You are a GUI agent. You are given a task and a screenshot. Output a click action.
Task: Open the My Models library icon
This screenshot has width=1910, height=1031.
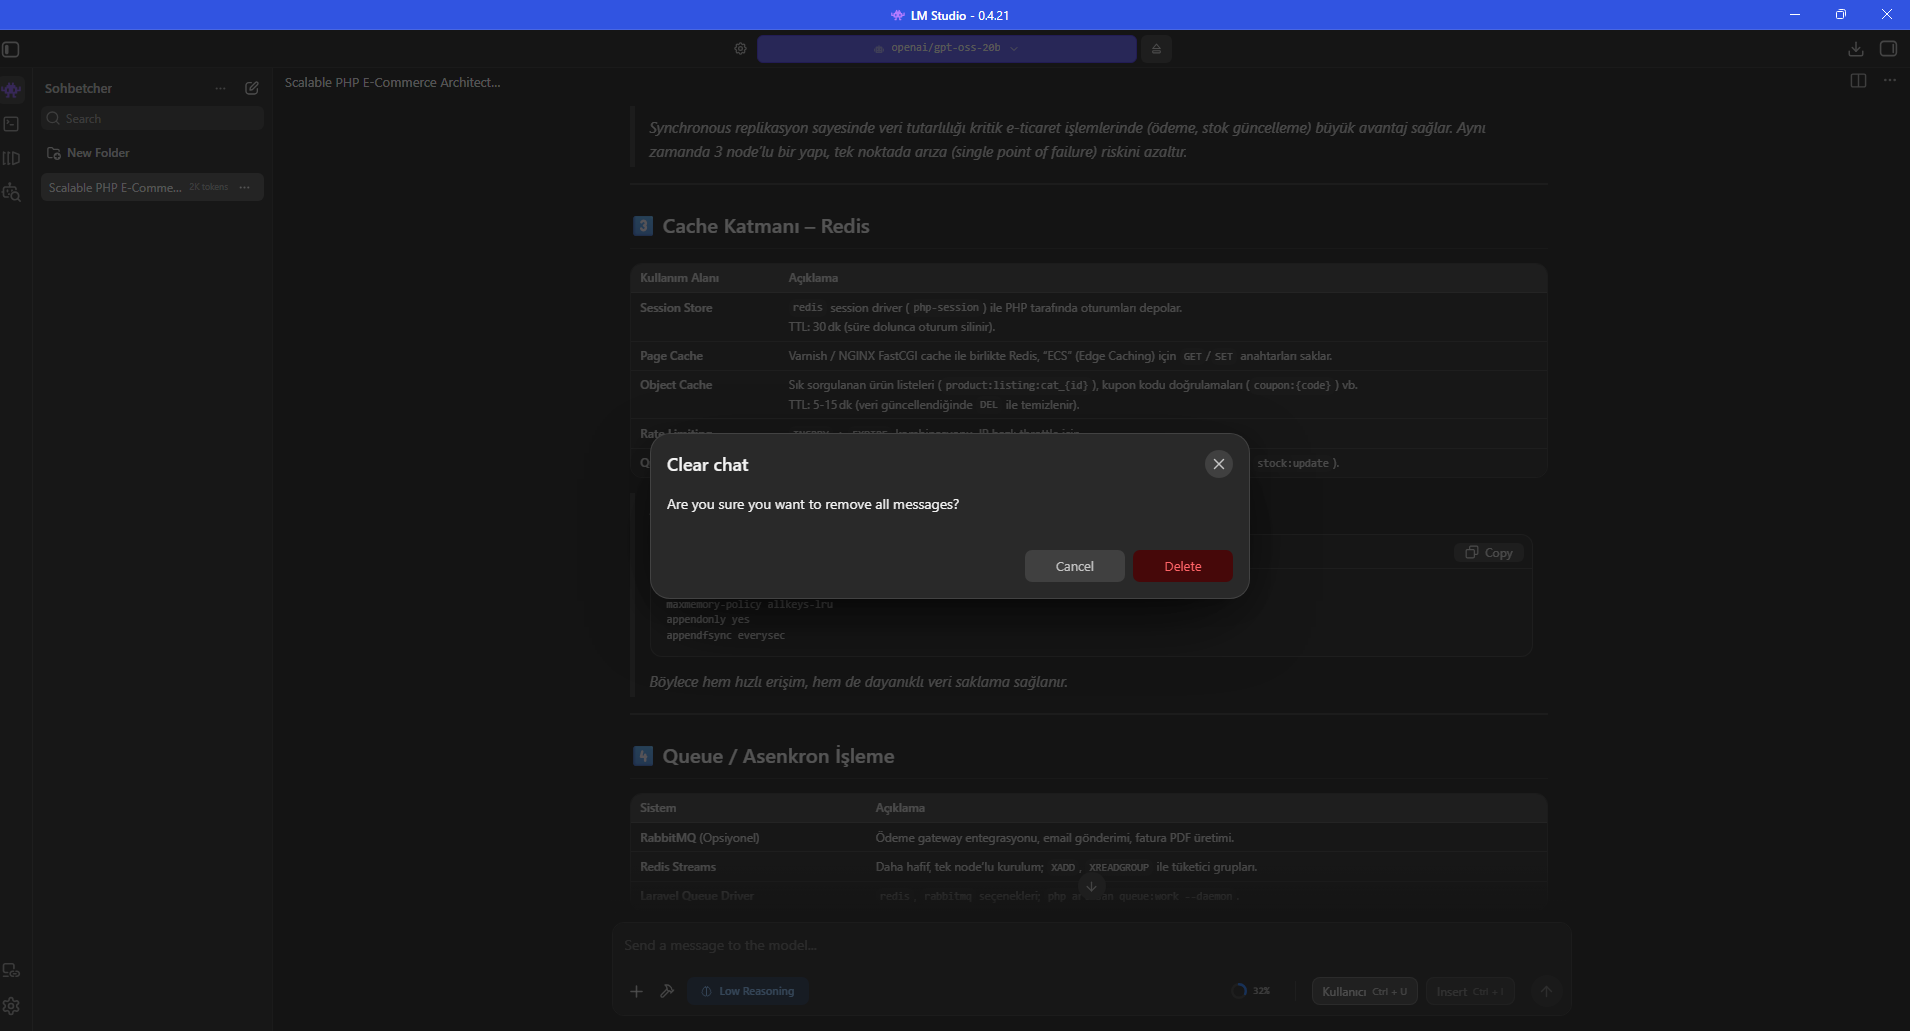pyautogui.click(x=11, y=158)
